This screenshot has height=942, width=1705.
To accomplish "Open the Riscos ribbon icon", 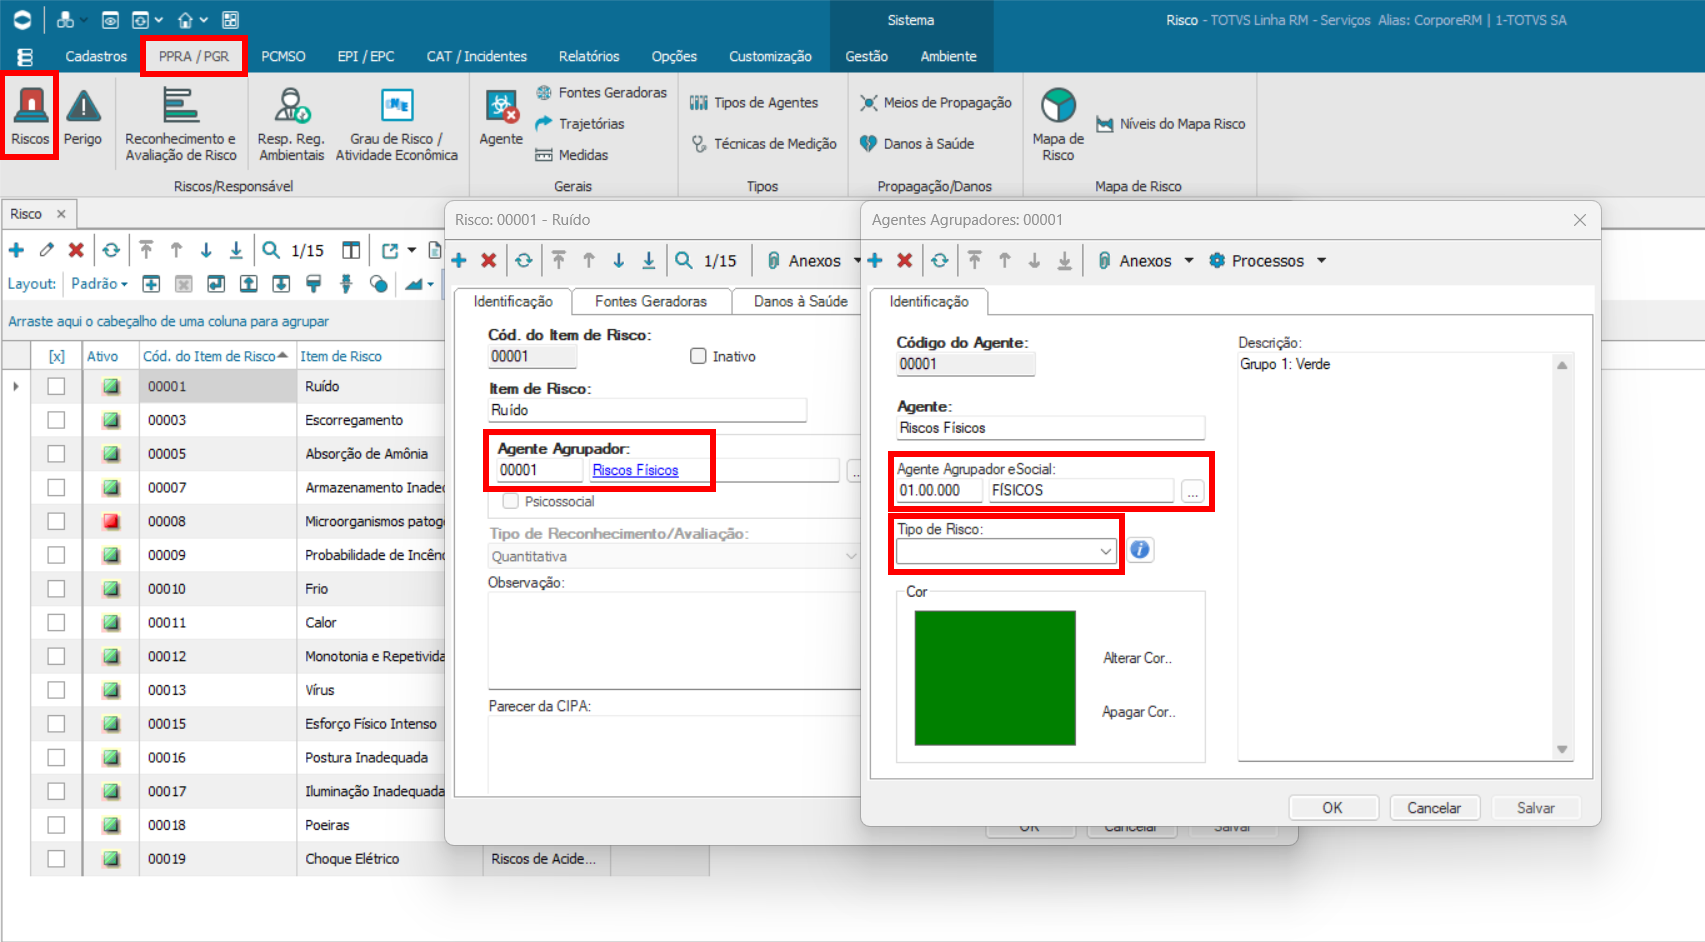I will [x=30, y=115].
